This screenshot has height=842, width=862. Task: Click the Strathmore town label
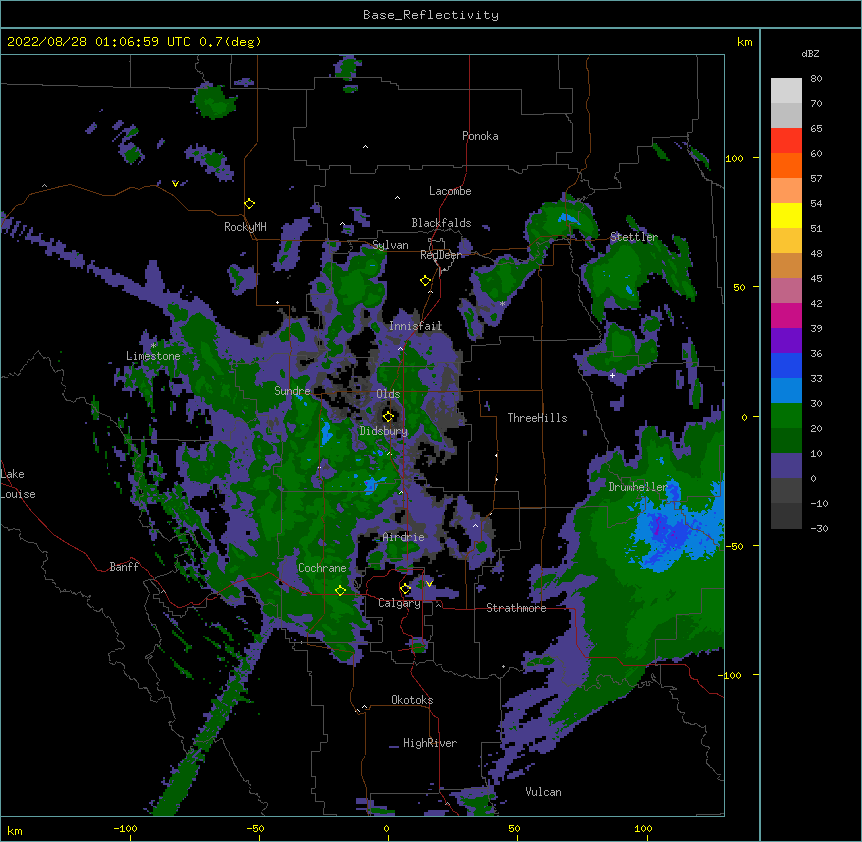coord(516,608)
